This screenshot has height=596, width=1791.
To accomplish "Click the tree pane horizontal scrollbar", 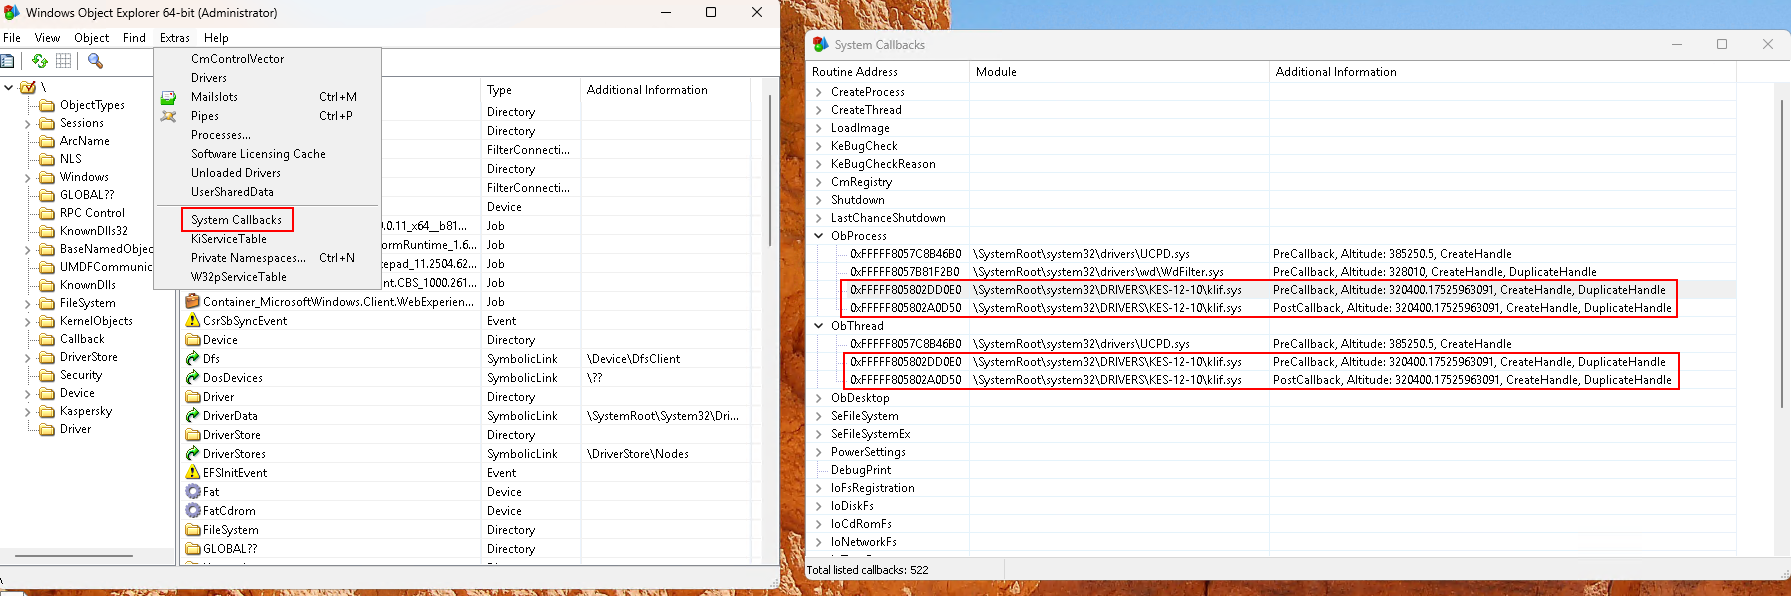I will pos(74,555).
